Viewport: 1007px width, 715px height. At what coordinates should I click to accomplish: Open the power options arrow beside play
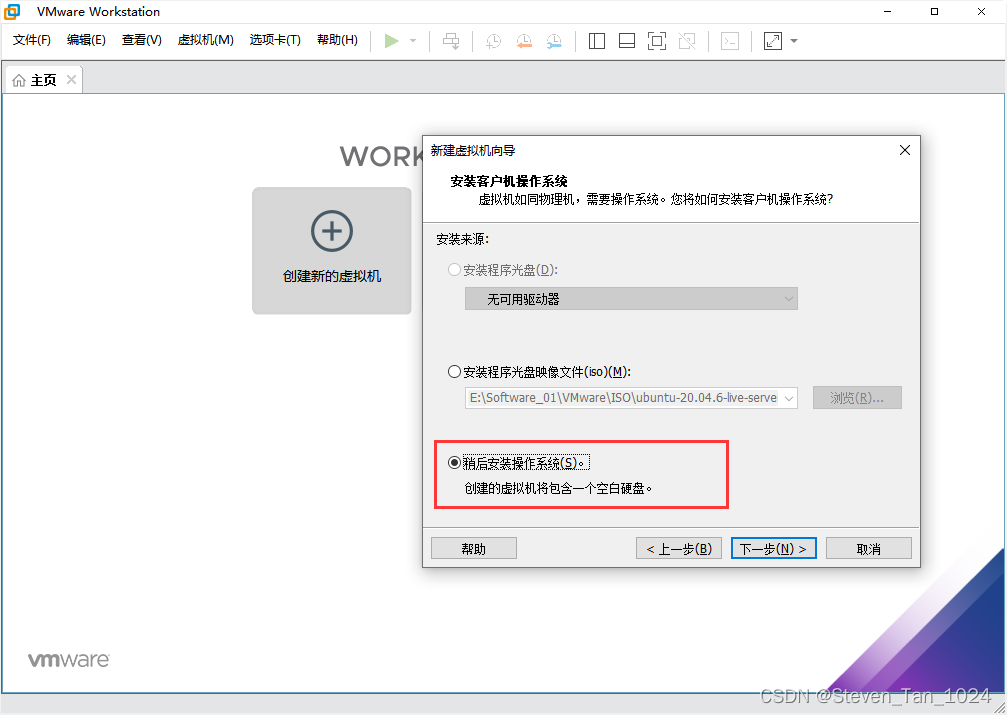pyautogui.click(x=413, y=41)
